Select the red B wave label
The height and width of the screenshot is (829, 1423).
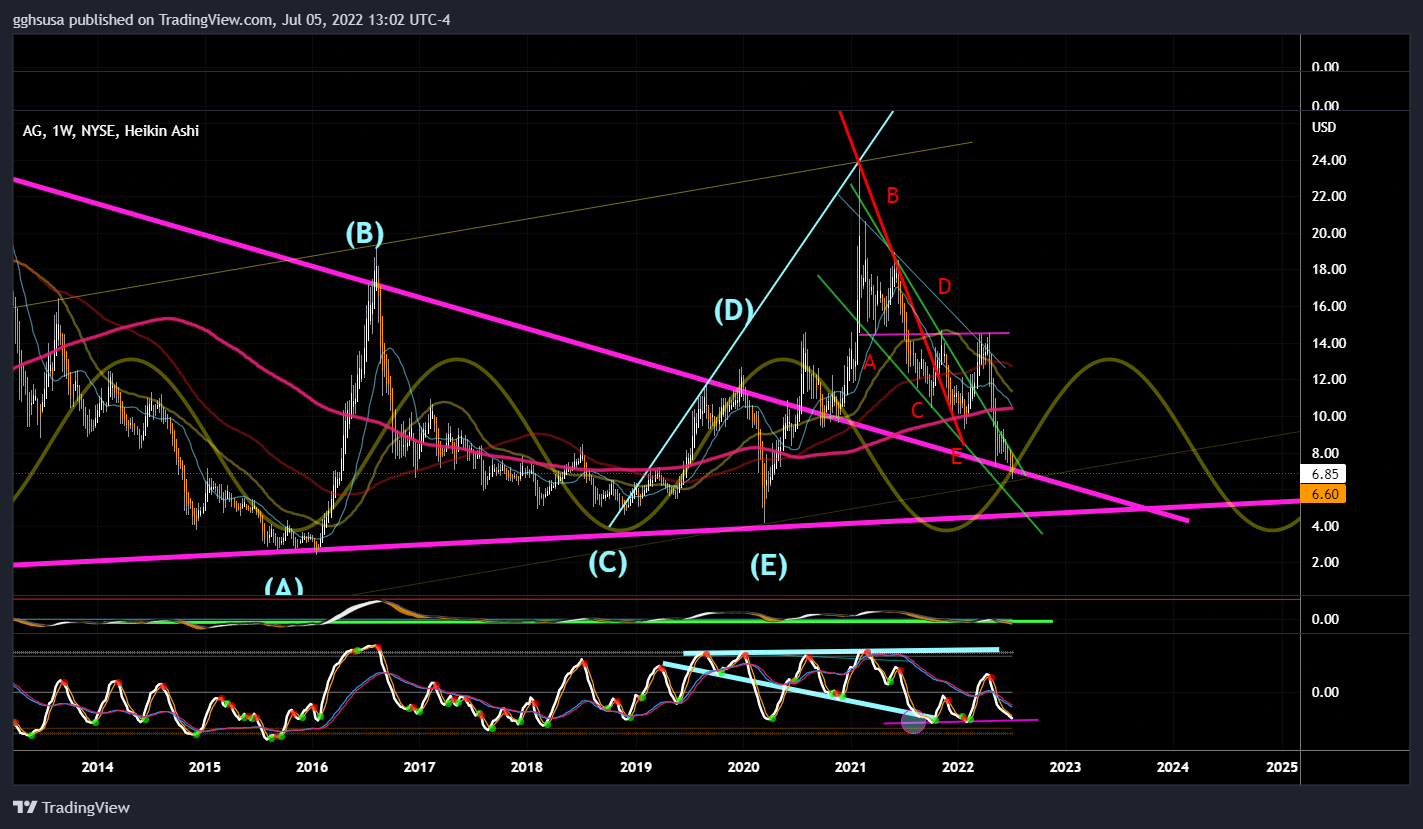(893, 196)
